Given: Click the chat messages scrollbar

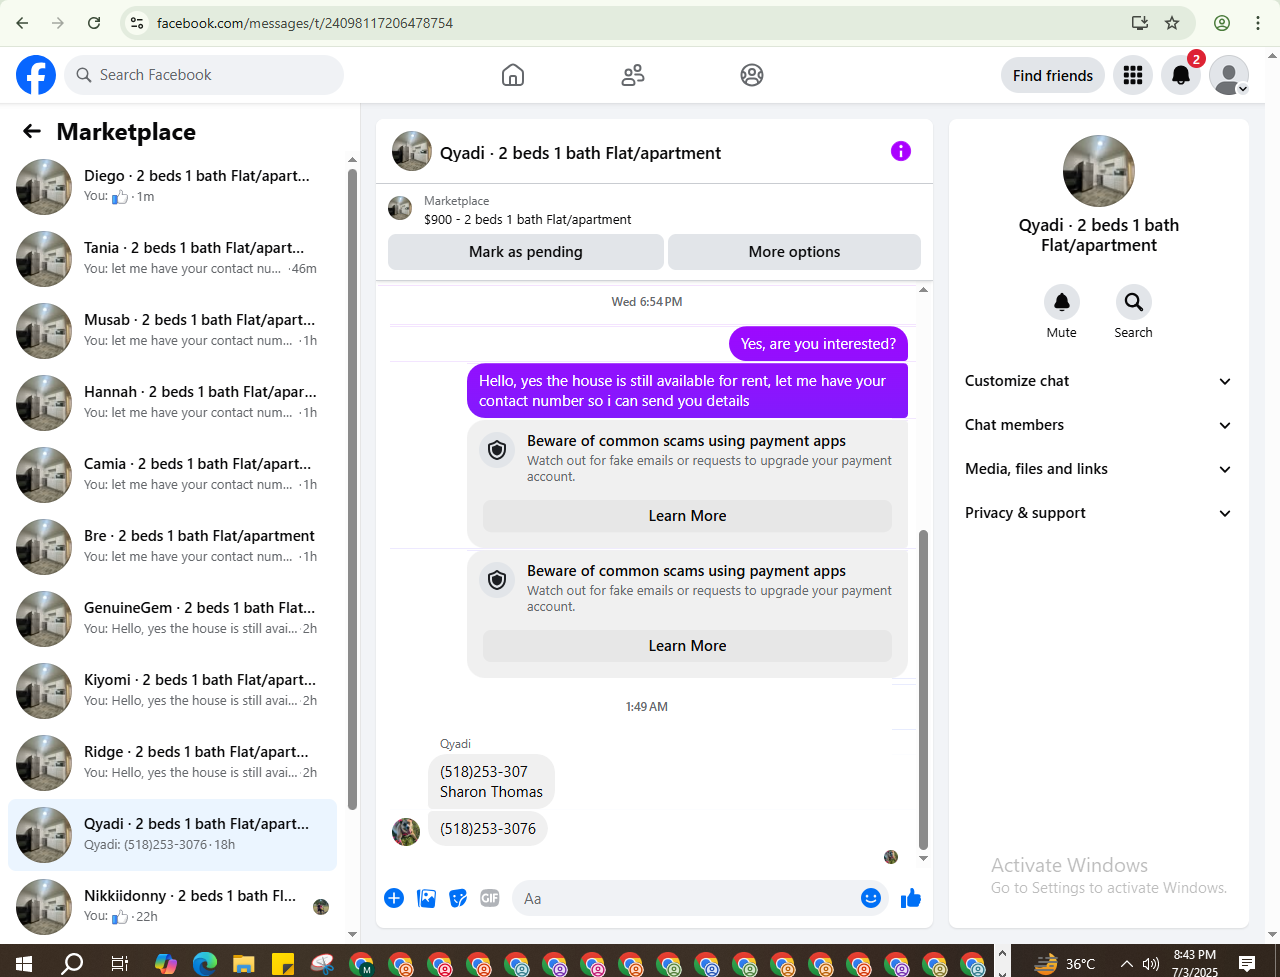Looking at the screenshot, I should point(923,689).
